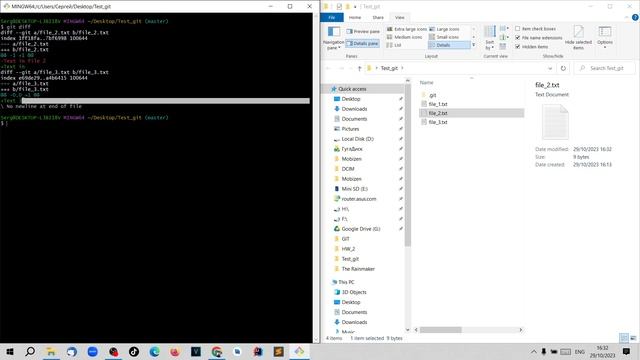The height and width of the screenshot is (360, 640).
Task: Click the navigation pane vertical scrollbar
Action: click(x=407, y=165)
